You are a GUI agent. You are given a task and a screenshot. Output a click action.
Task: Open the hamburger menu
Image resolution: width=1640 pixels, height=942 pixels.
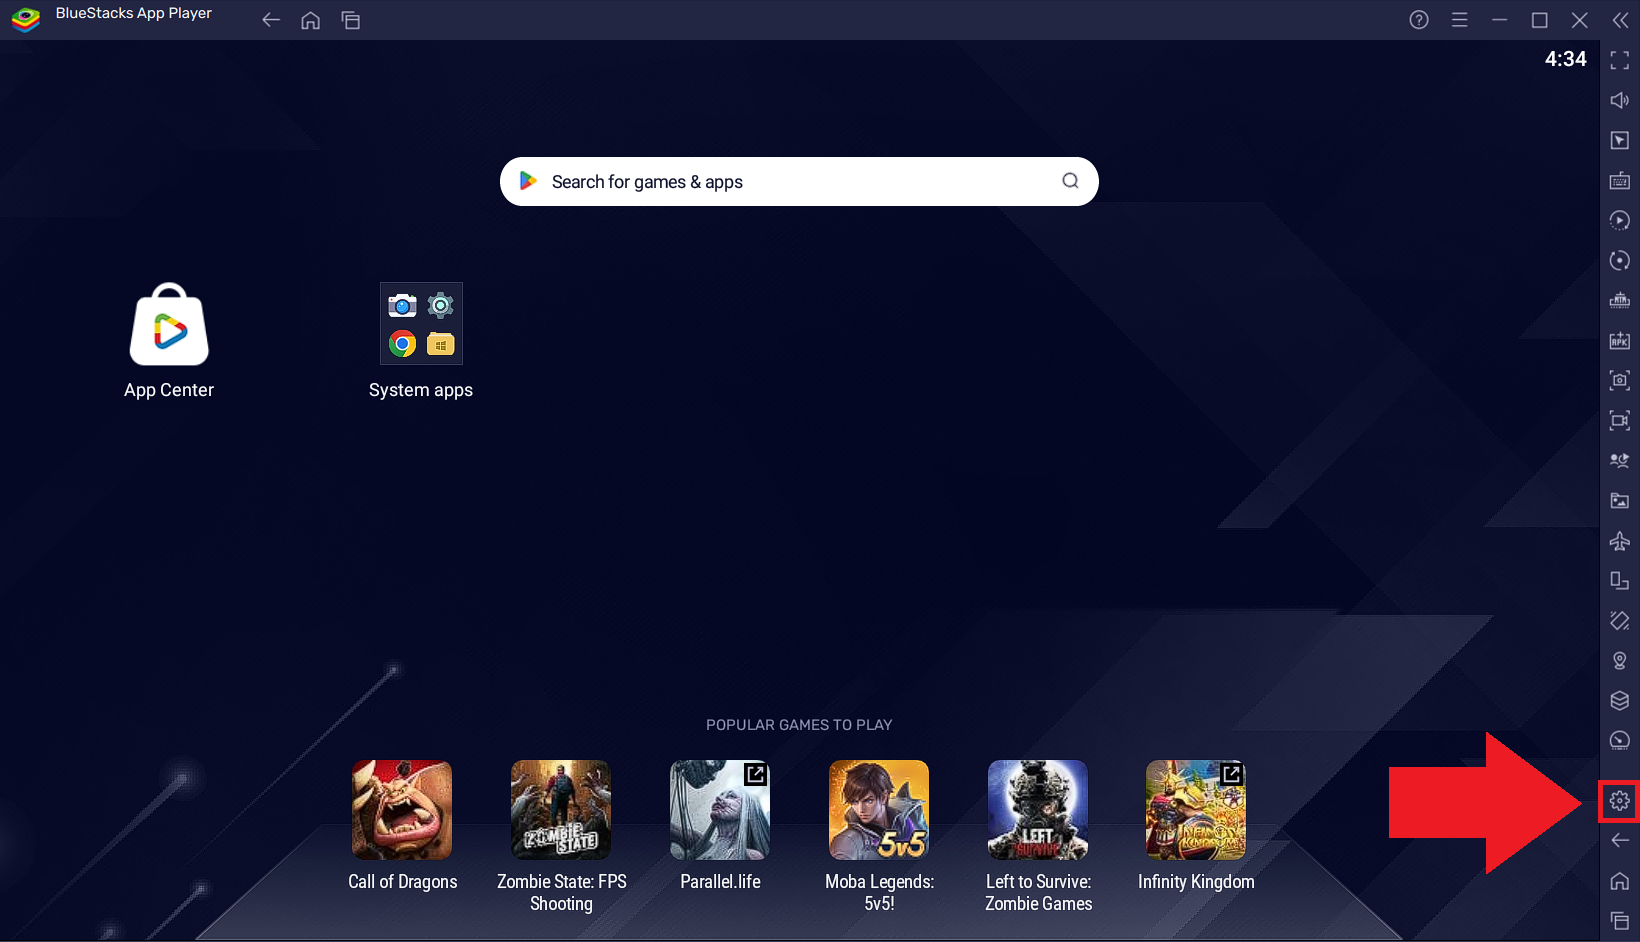pyautogui.click(x=1459, y=19)
